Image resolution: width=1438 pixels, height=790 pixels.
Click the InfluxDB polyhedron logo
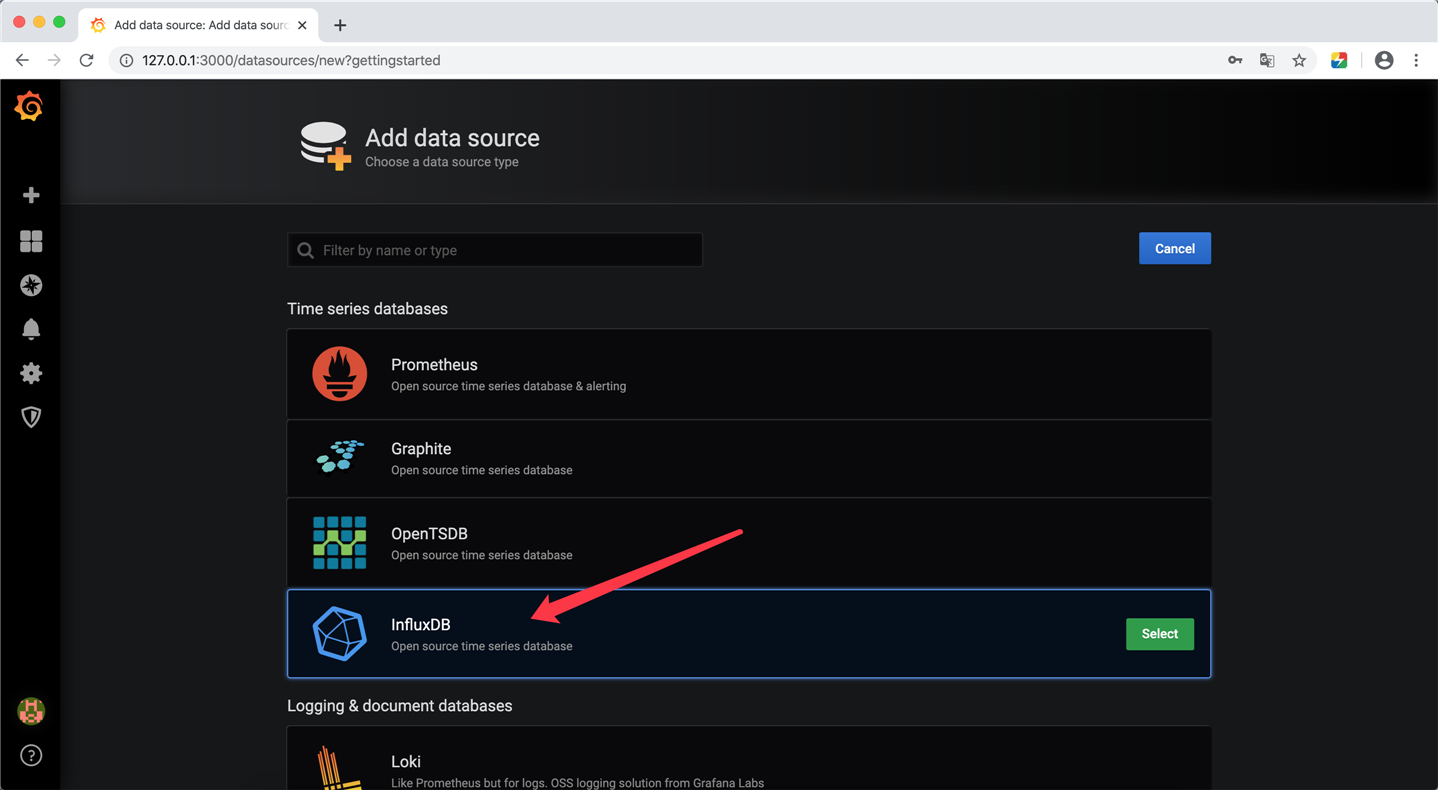coord(340,633)
